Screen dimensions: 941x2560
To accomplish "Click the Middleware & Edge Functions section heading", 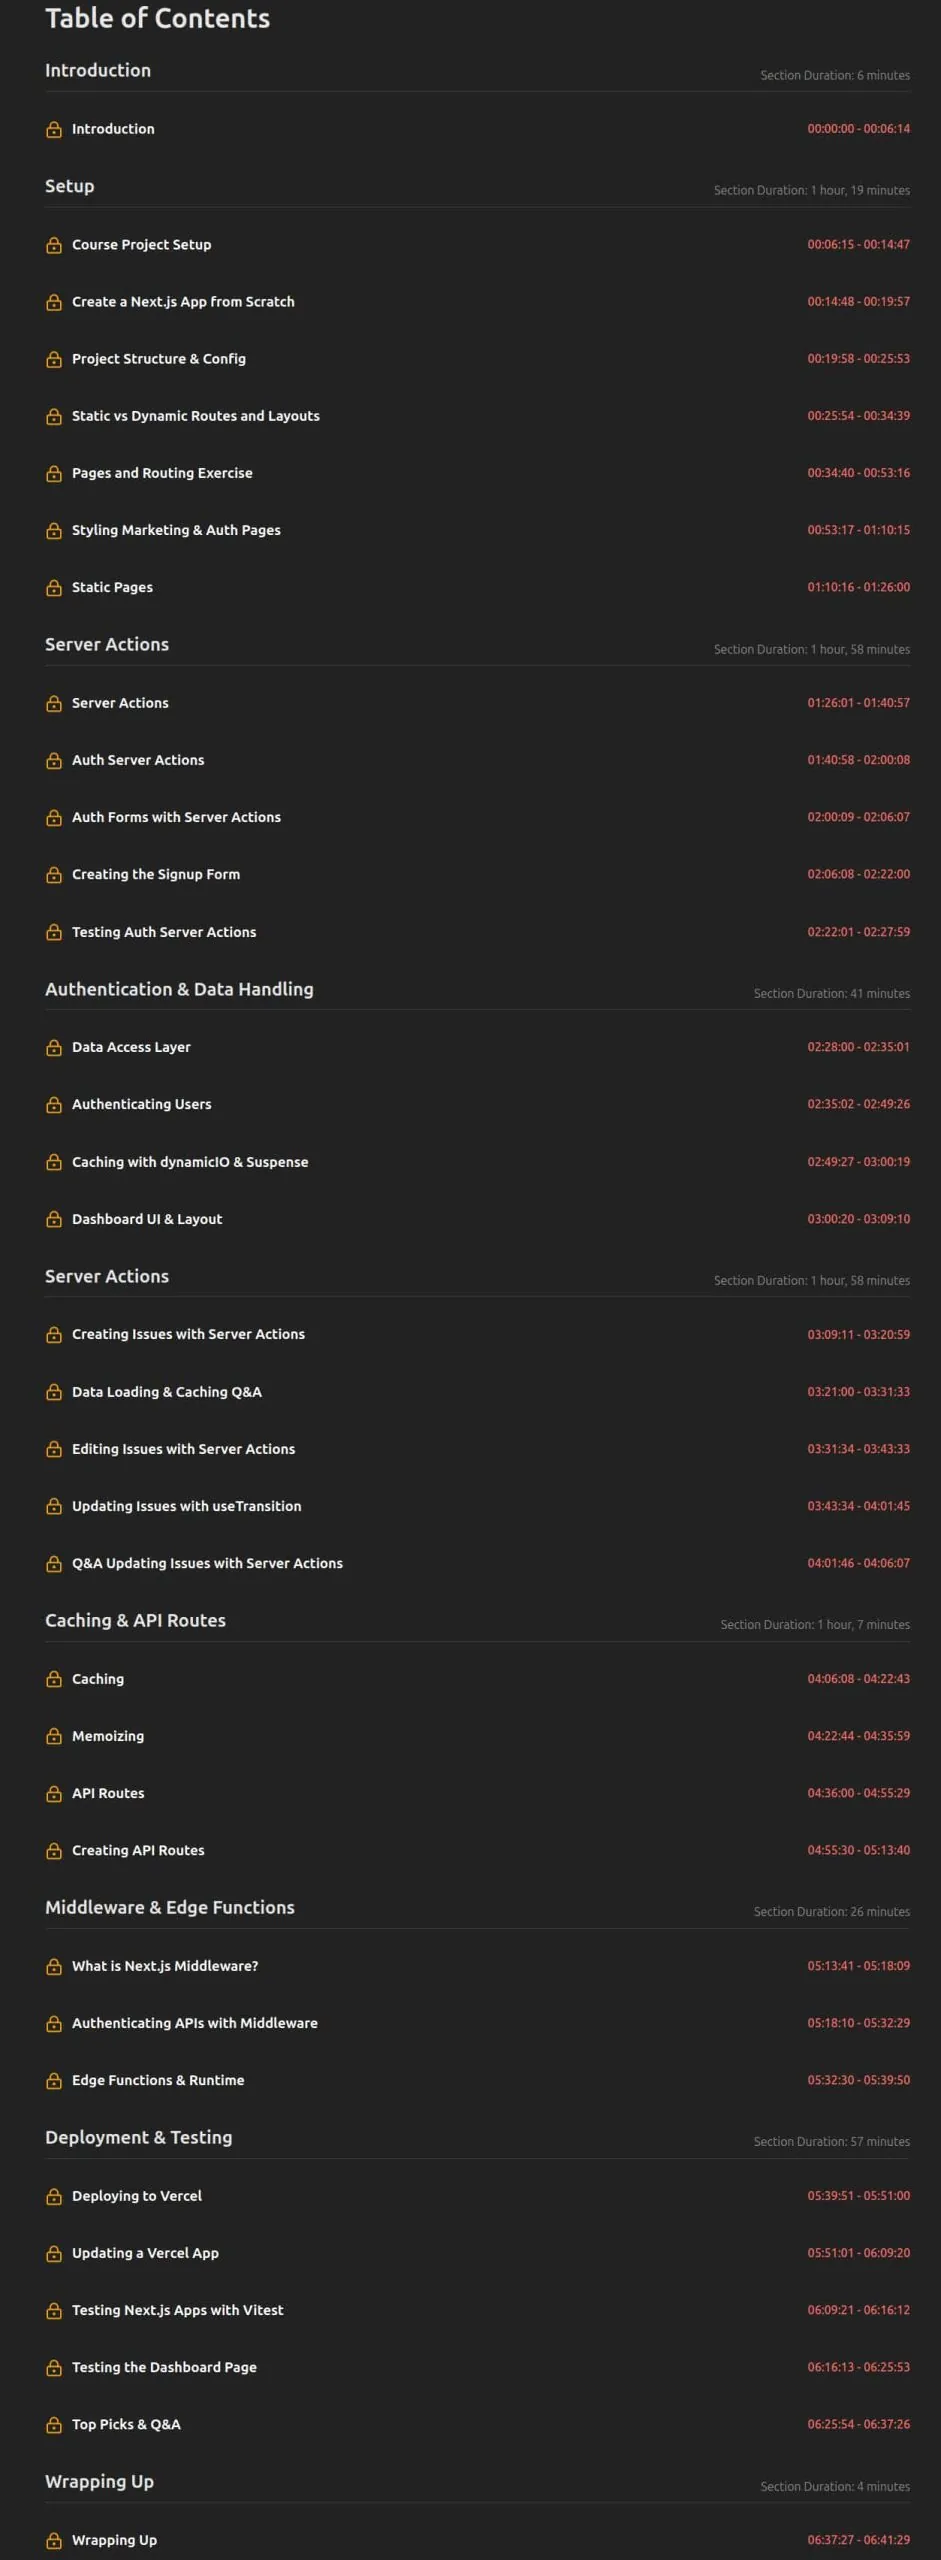I will pyautogui.click(x=170, y=1907).
